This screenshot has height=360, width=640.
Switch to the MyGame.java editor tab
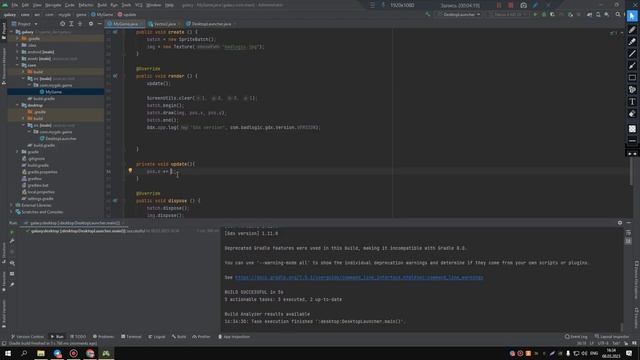click(125, 24)
